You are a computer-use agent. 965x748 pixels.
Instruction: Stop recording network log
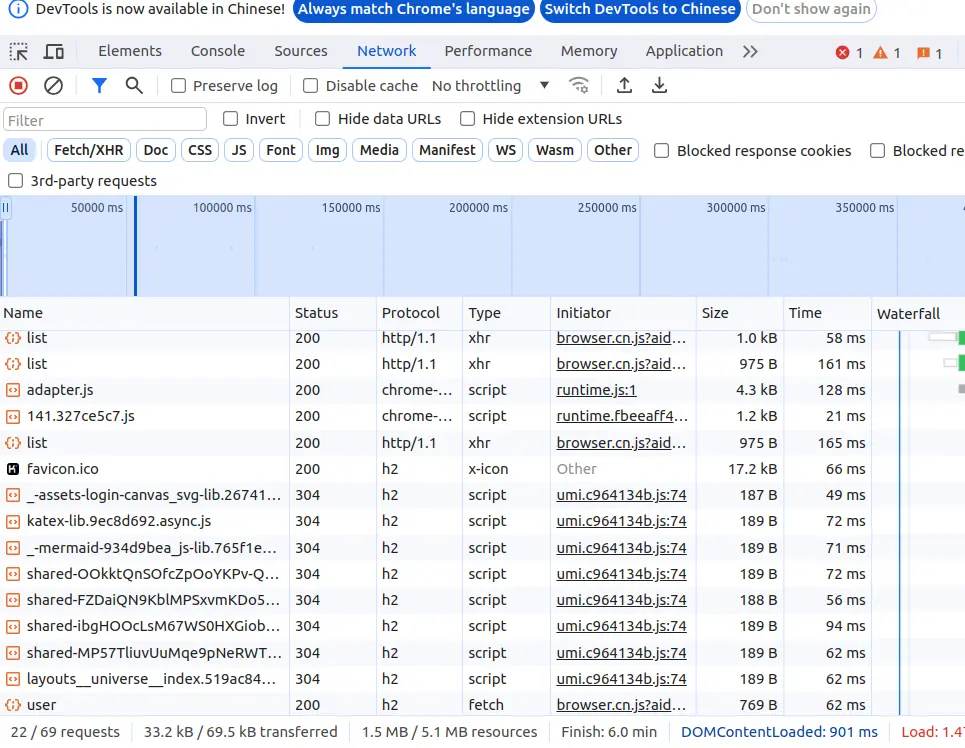click(x=18, y=86)
